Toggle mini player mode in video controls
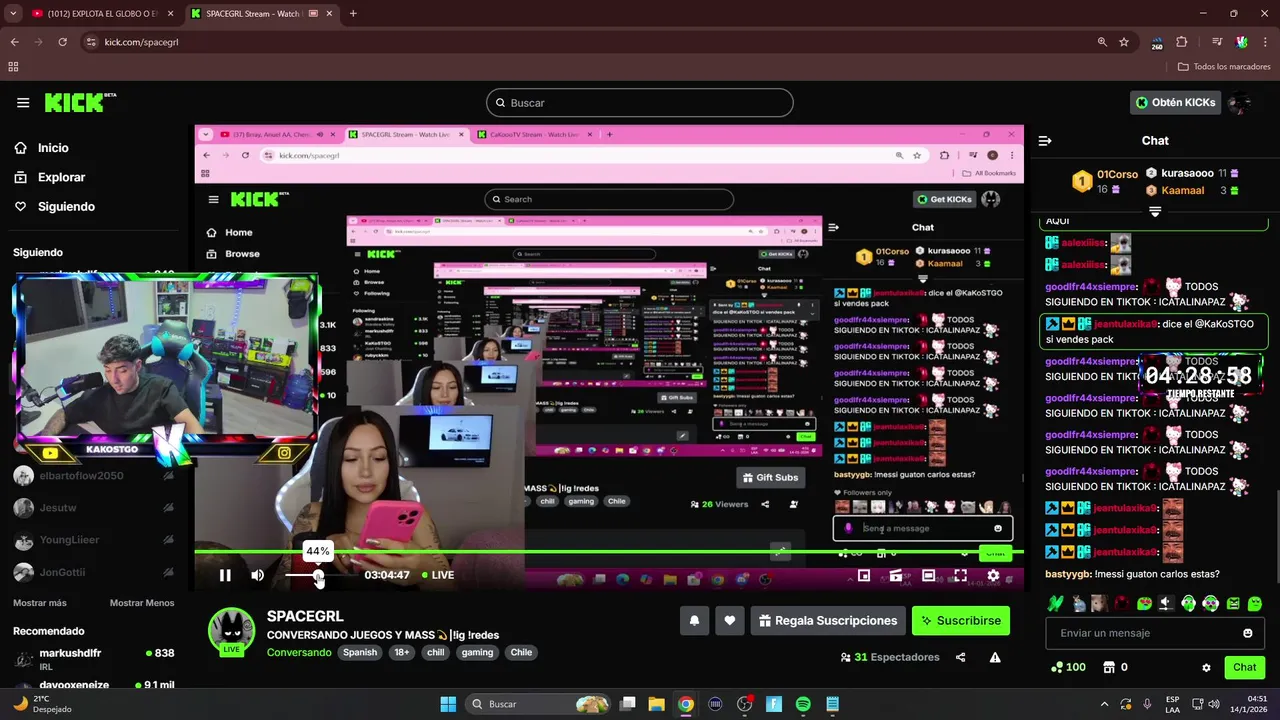This screenshot has height=720, width=1280. (x=864, y=575)
